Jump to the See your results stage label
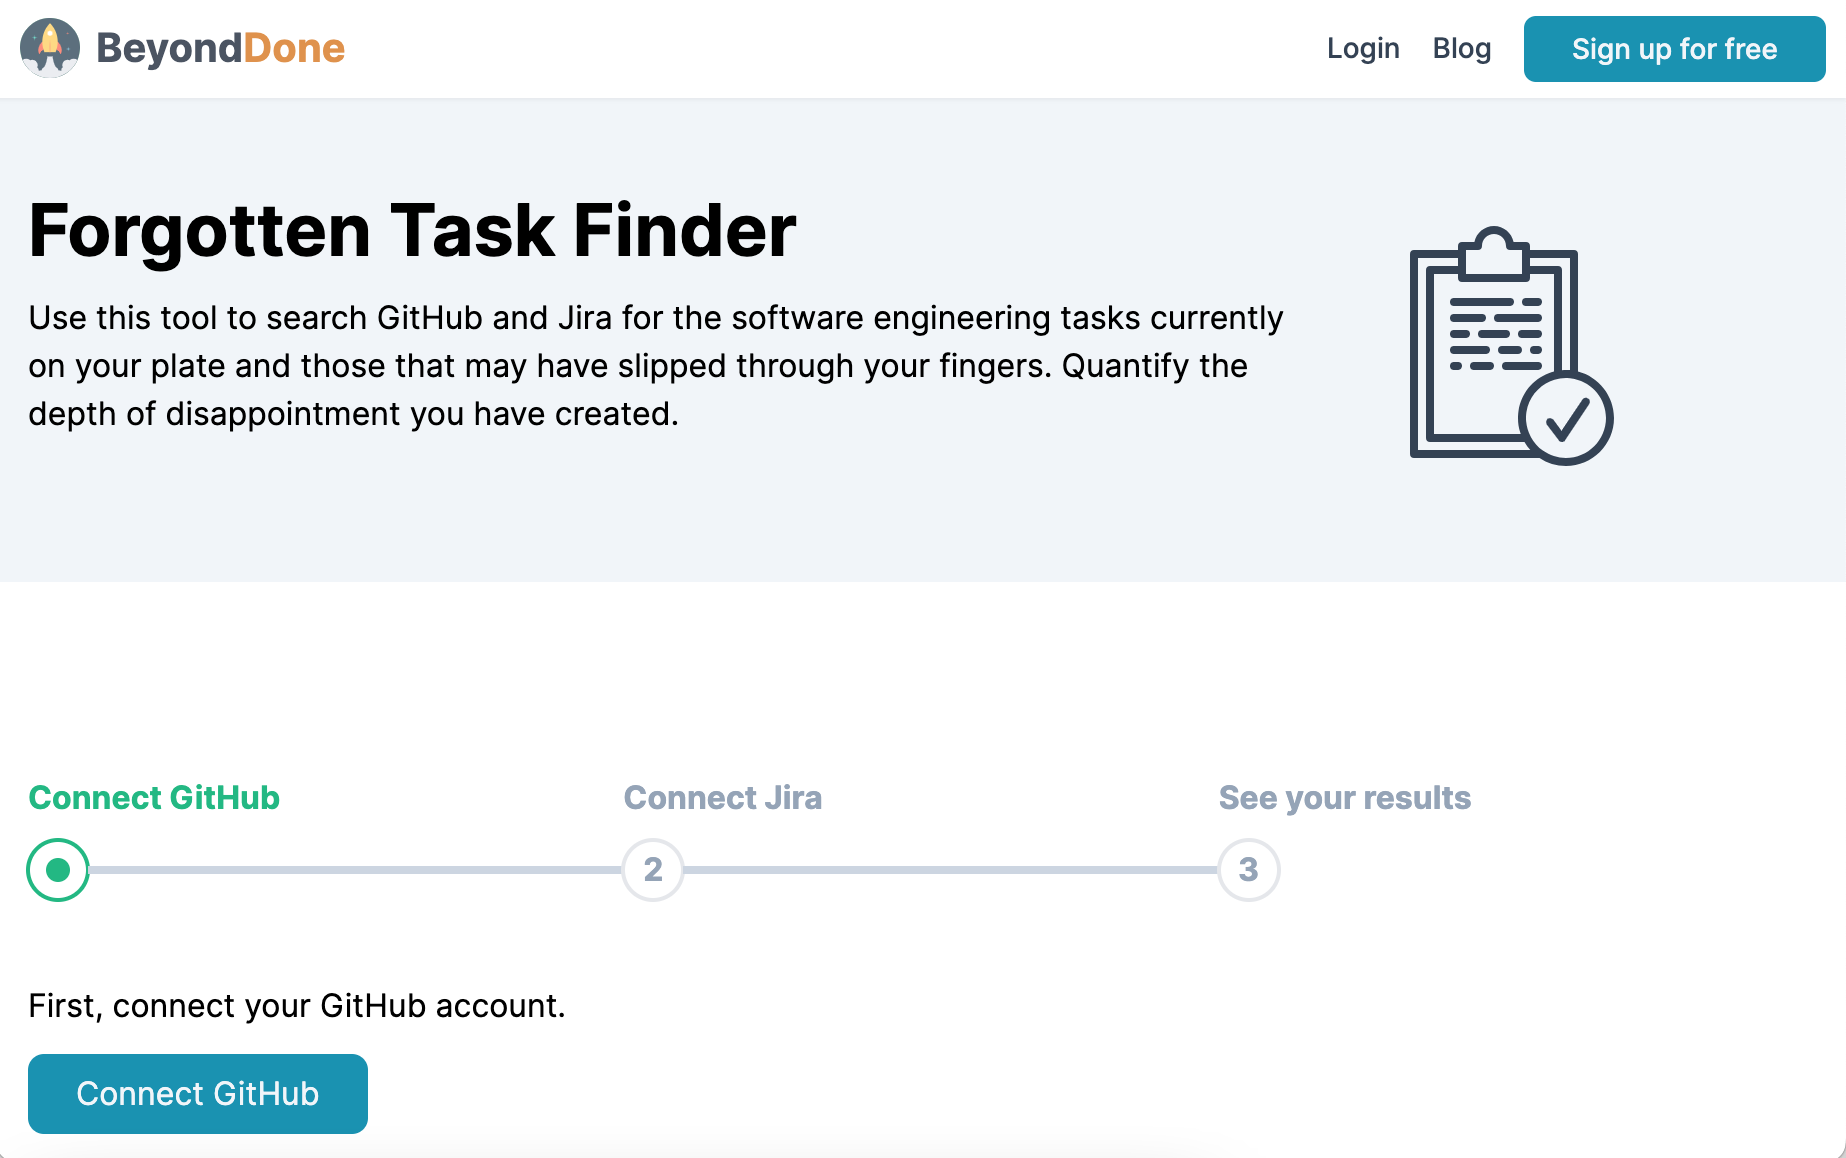 pyautogui.click(x=1344, y=797)
